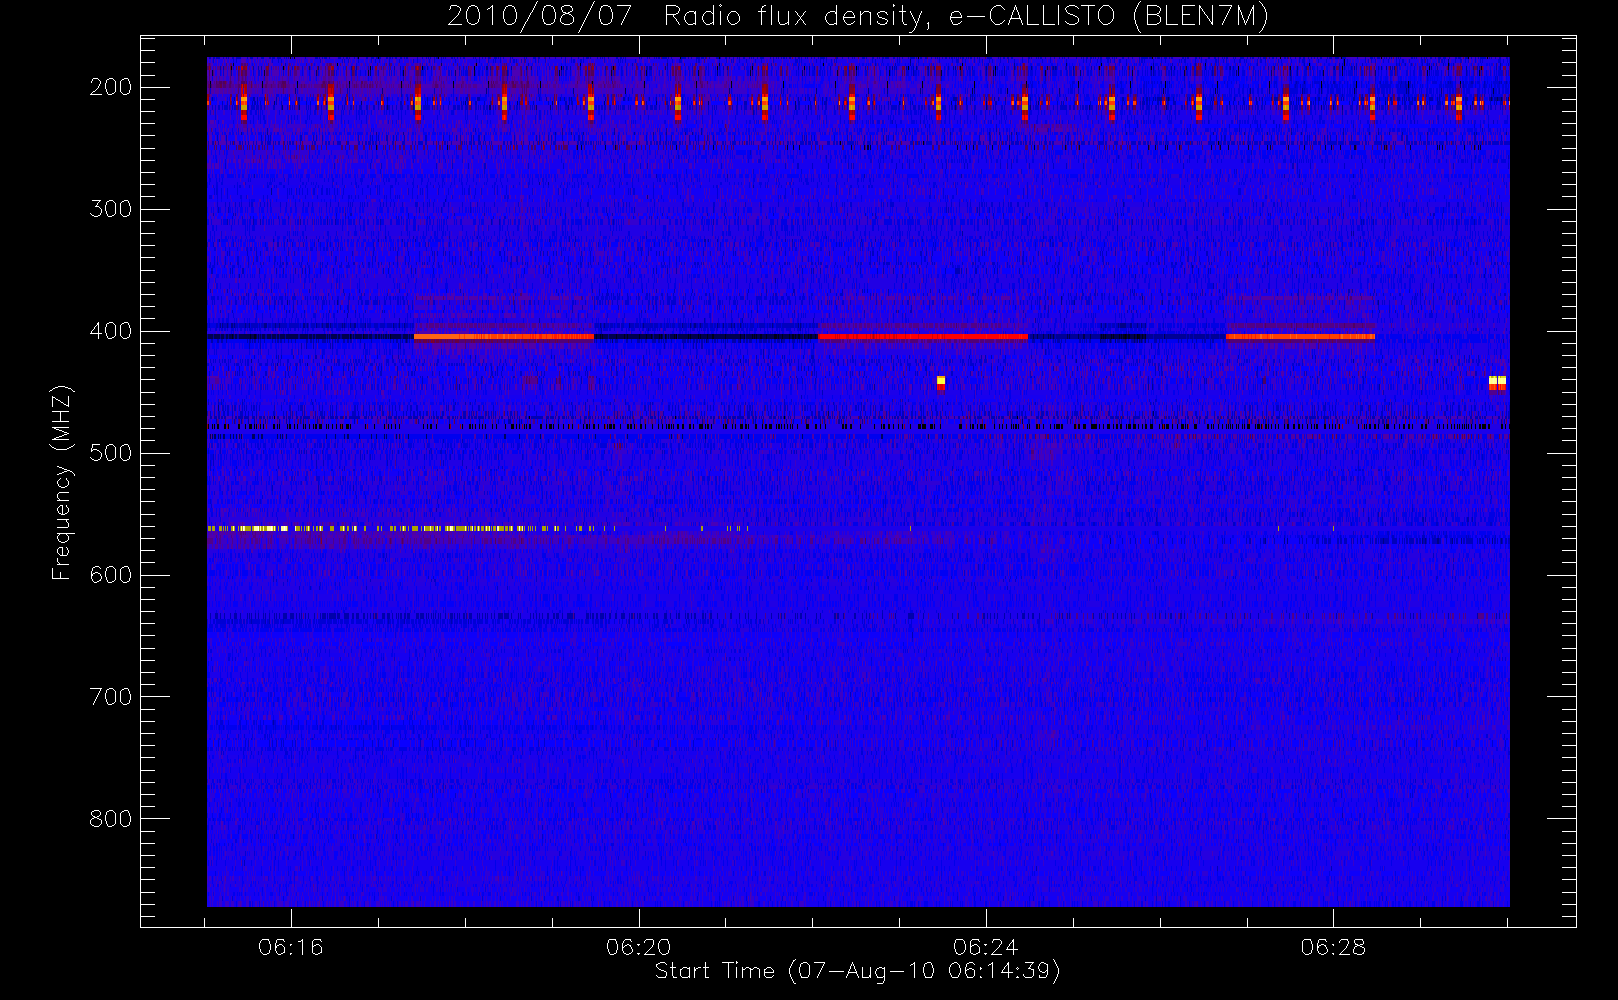The image size is (1618, 1000).
Task: Click the orange 400 MHz segment near 06:27
Action: 1300,337
